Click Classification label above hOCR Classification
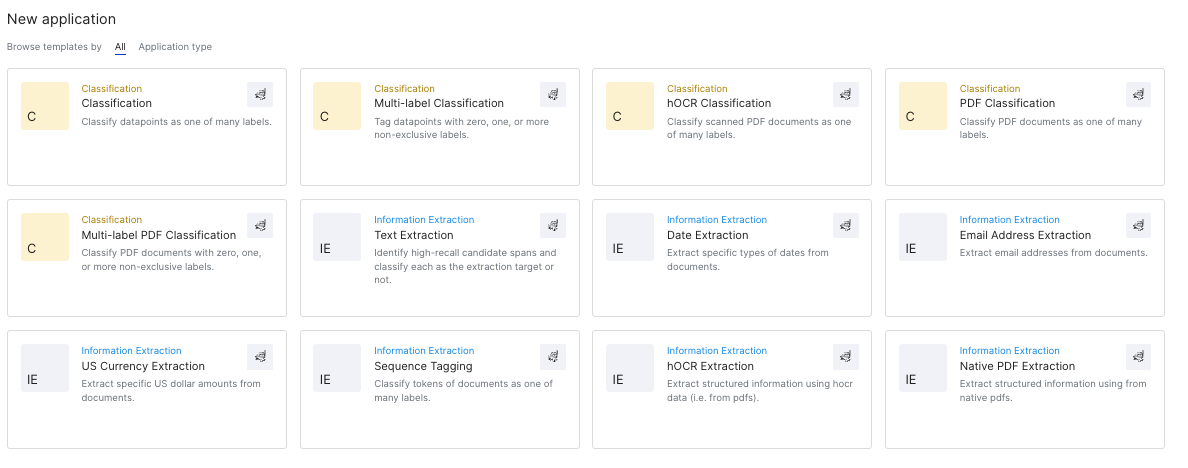Viewport: 1188px width, 468px height. (697, 89)
